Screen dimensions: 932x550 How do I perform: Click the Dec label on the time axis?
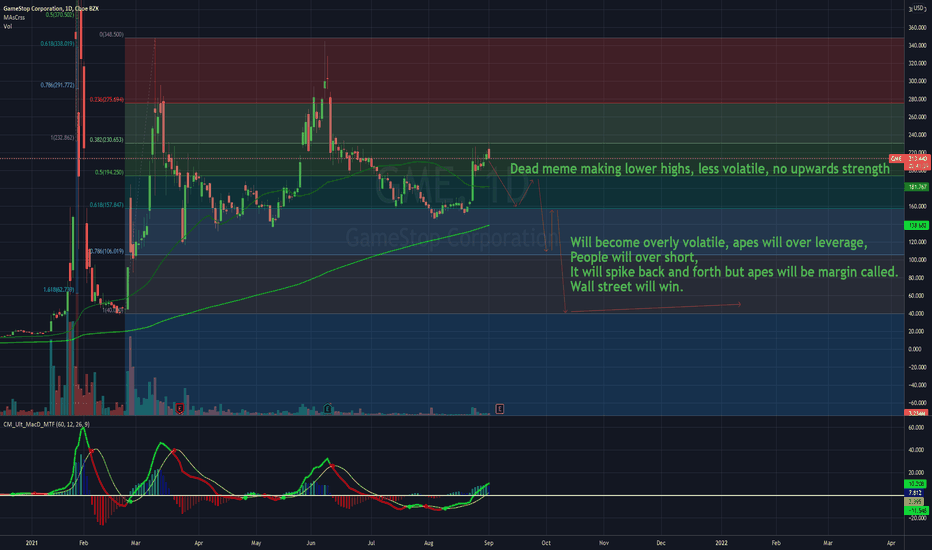click(660, 543)
